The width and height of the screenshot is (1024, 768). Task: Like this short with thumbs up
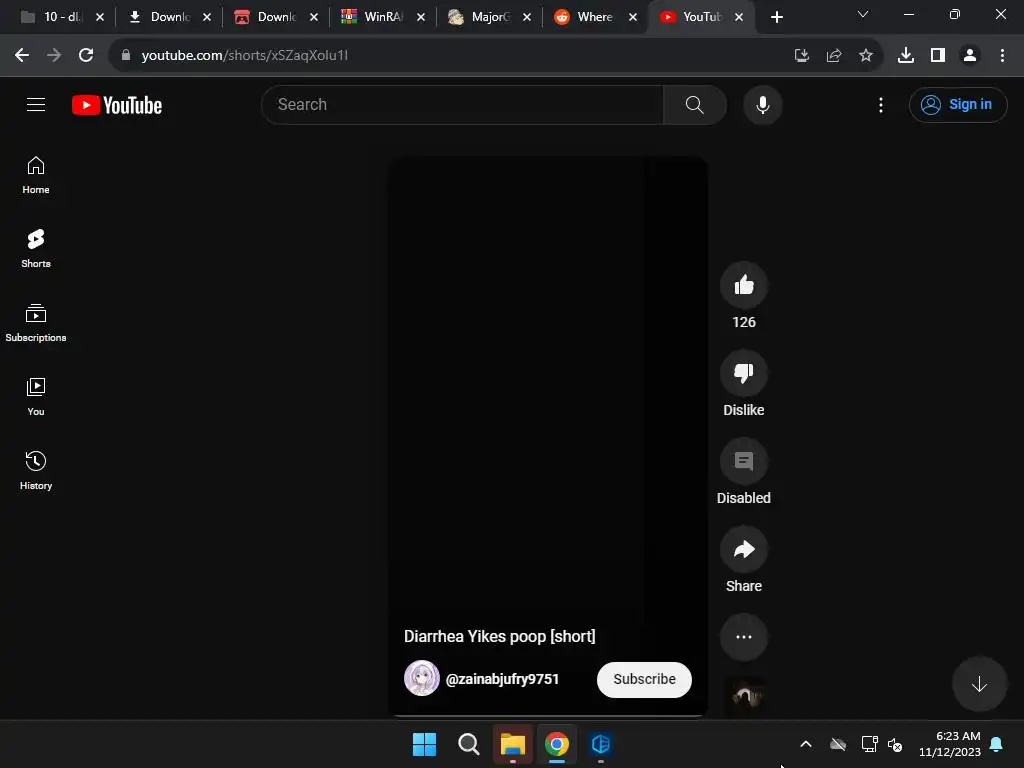pos(744,285)
